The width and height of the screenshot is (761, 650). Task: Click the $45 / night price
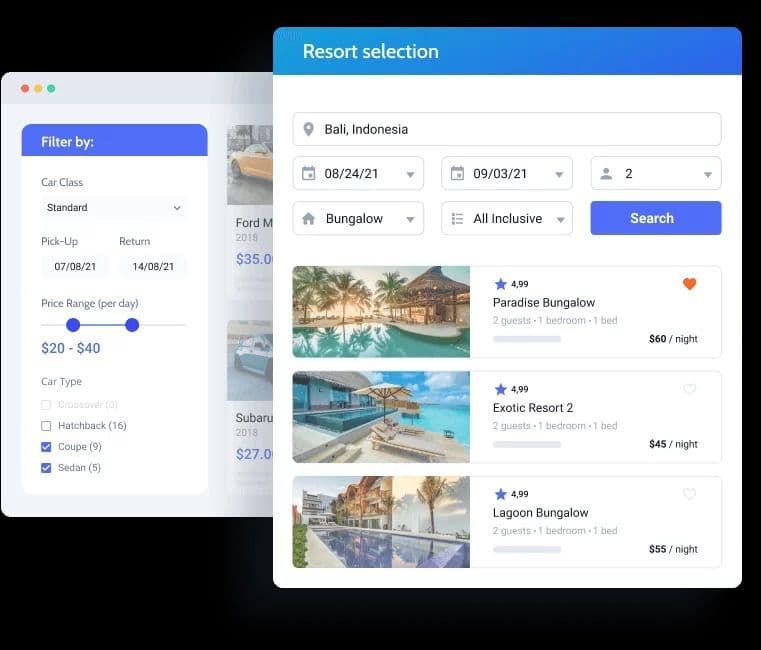click(673, 444)
